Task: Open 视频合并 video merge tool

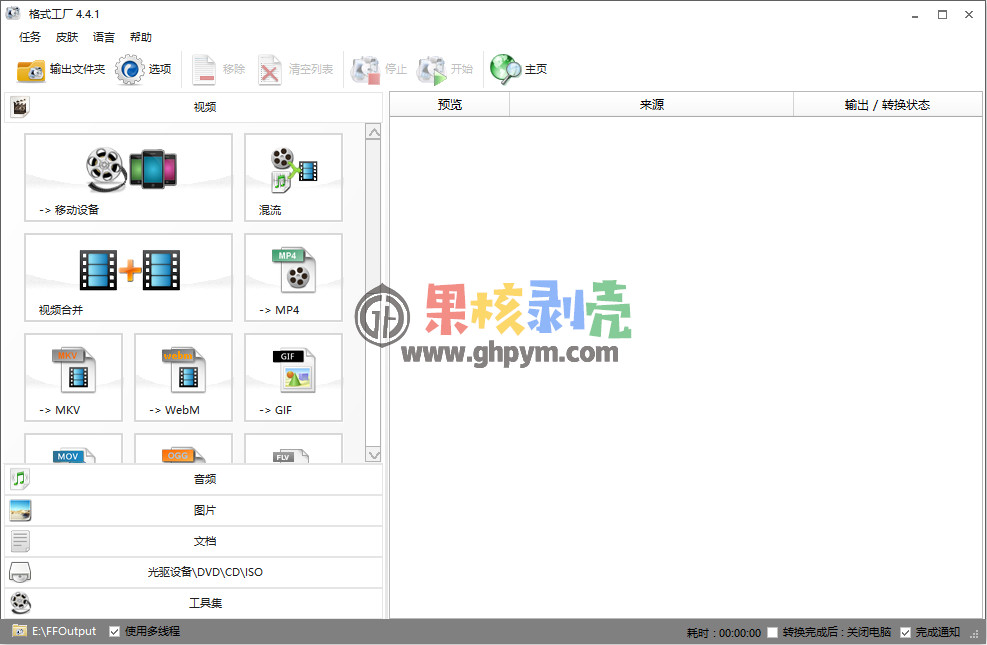Action: (x=128, y=278)
